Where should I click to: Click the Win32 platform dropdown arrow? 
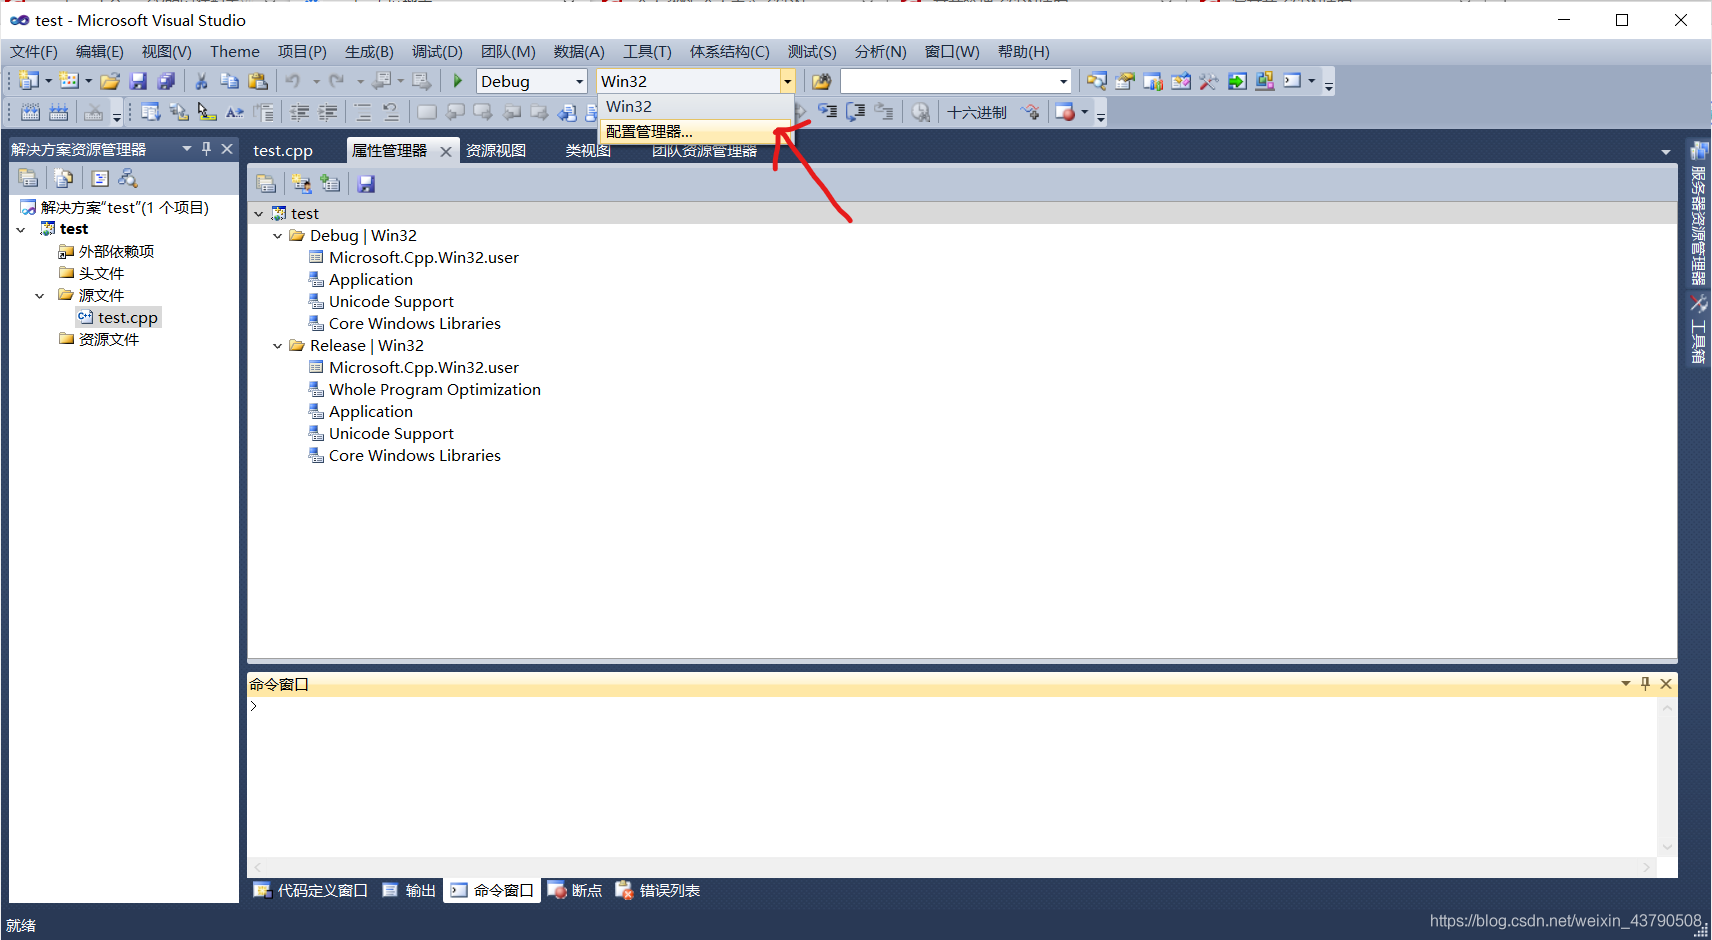pyautogui.click(x=788, y=82)
